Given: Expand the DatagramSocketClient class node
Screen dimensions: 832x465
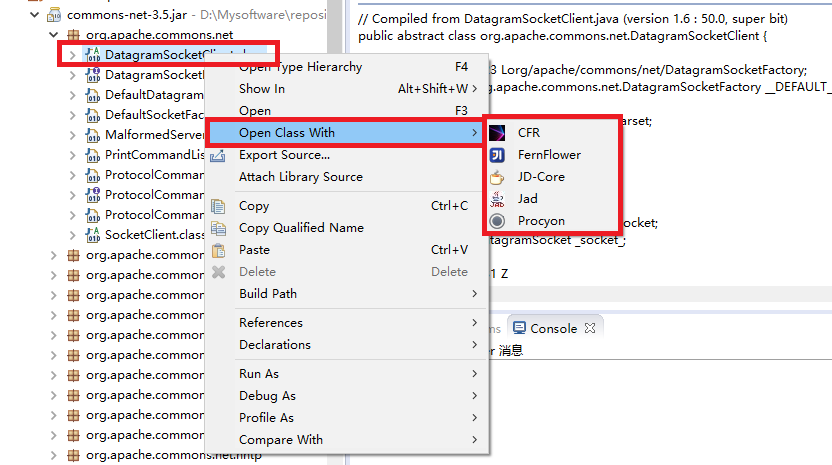Looking at the screenshot, I should pyautogui.click(x=73, y=55).
